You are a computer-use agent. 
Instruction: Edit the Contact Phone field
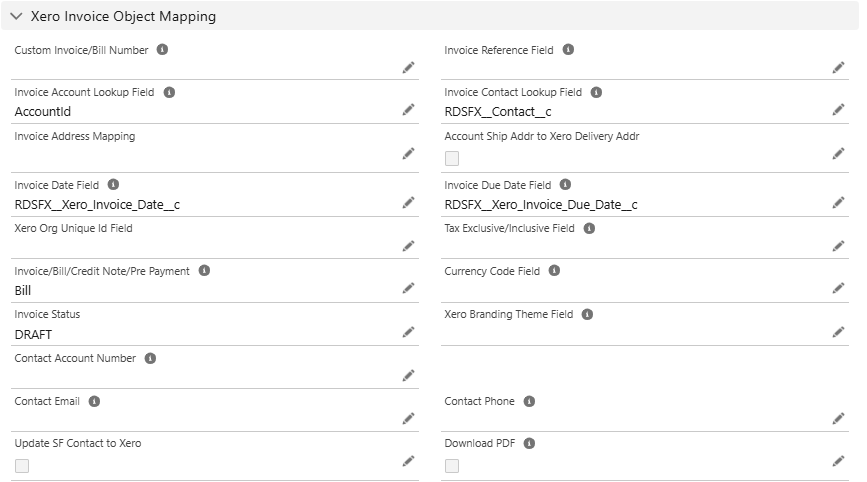pos(838,418)
